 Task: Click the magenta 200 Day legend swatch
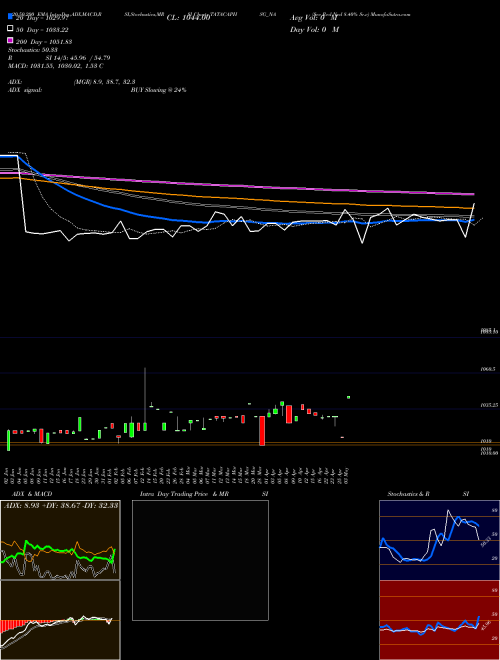click(10, 40)
